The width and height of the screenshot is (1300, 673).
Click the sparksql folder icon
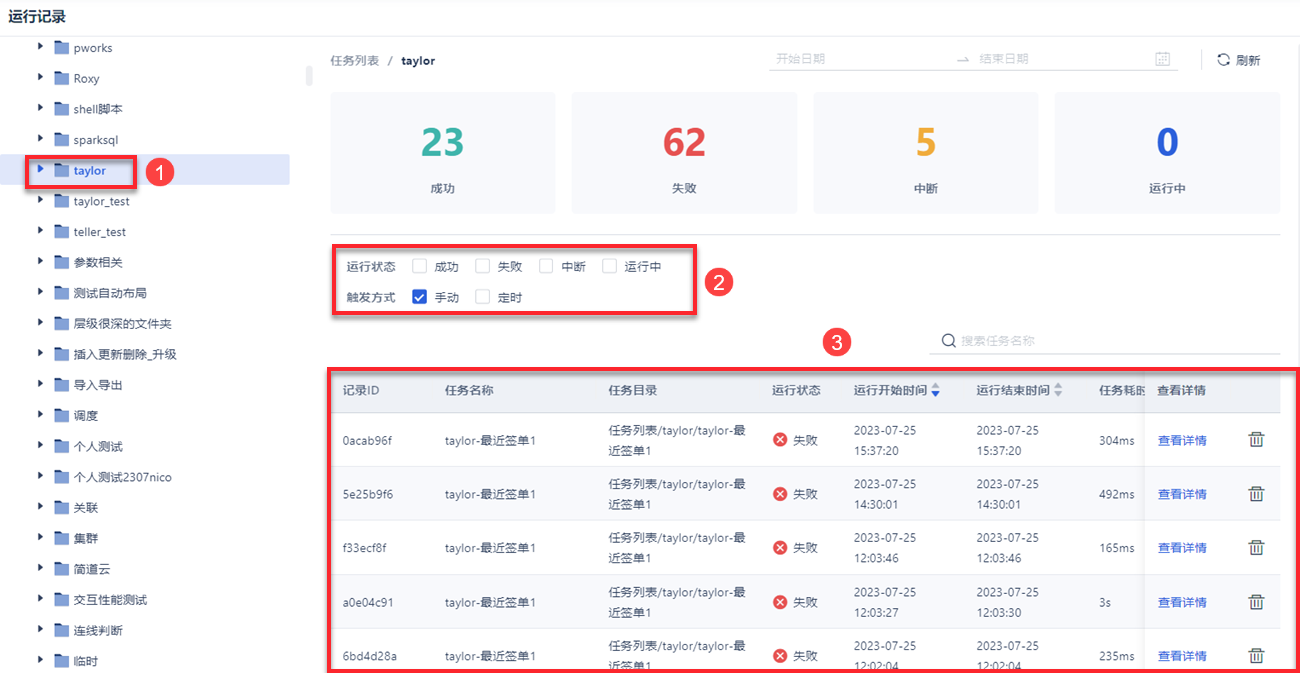coord(61,140)
